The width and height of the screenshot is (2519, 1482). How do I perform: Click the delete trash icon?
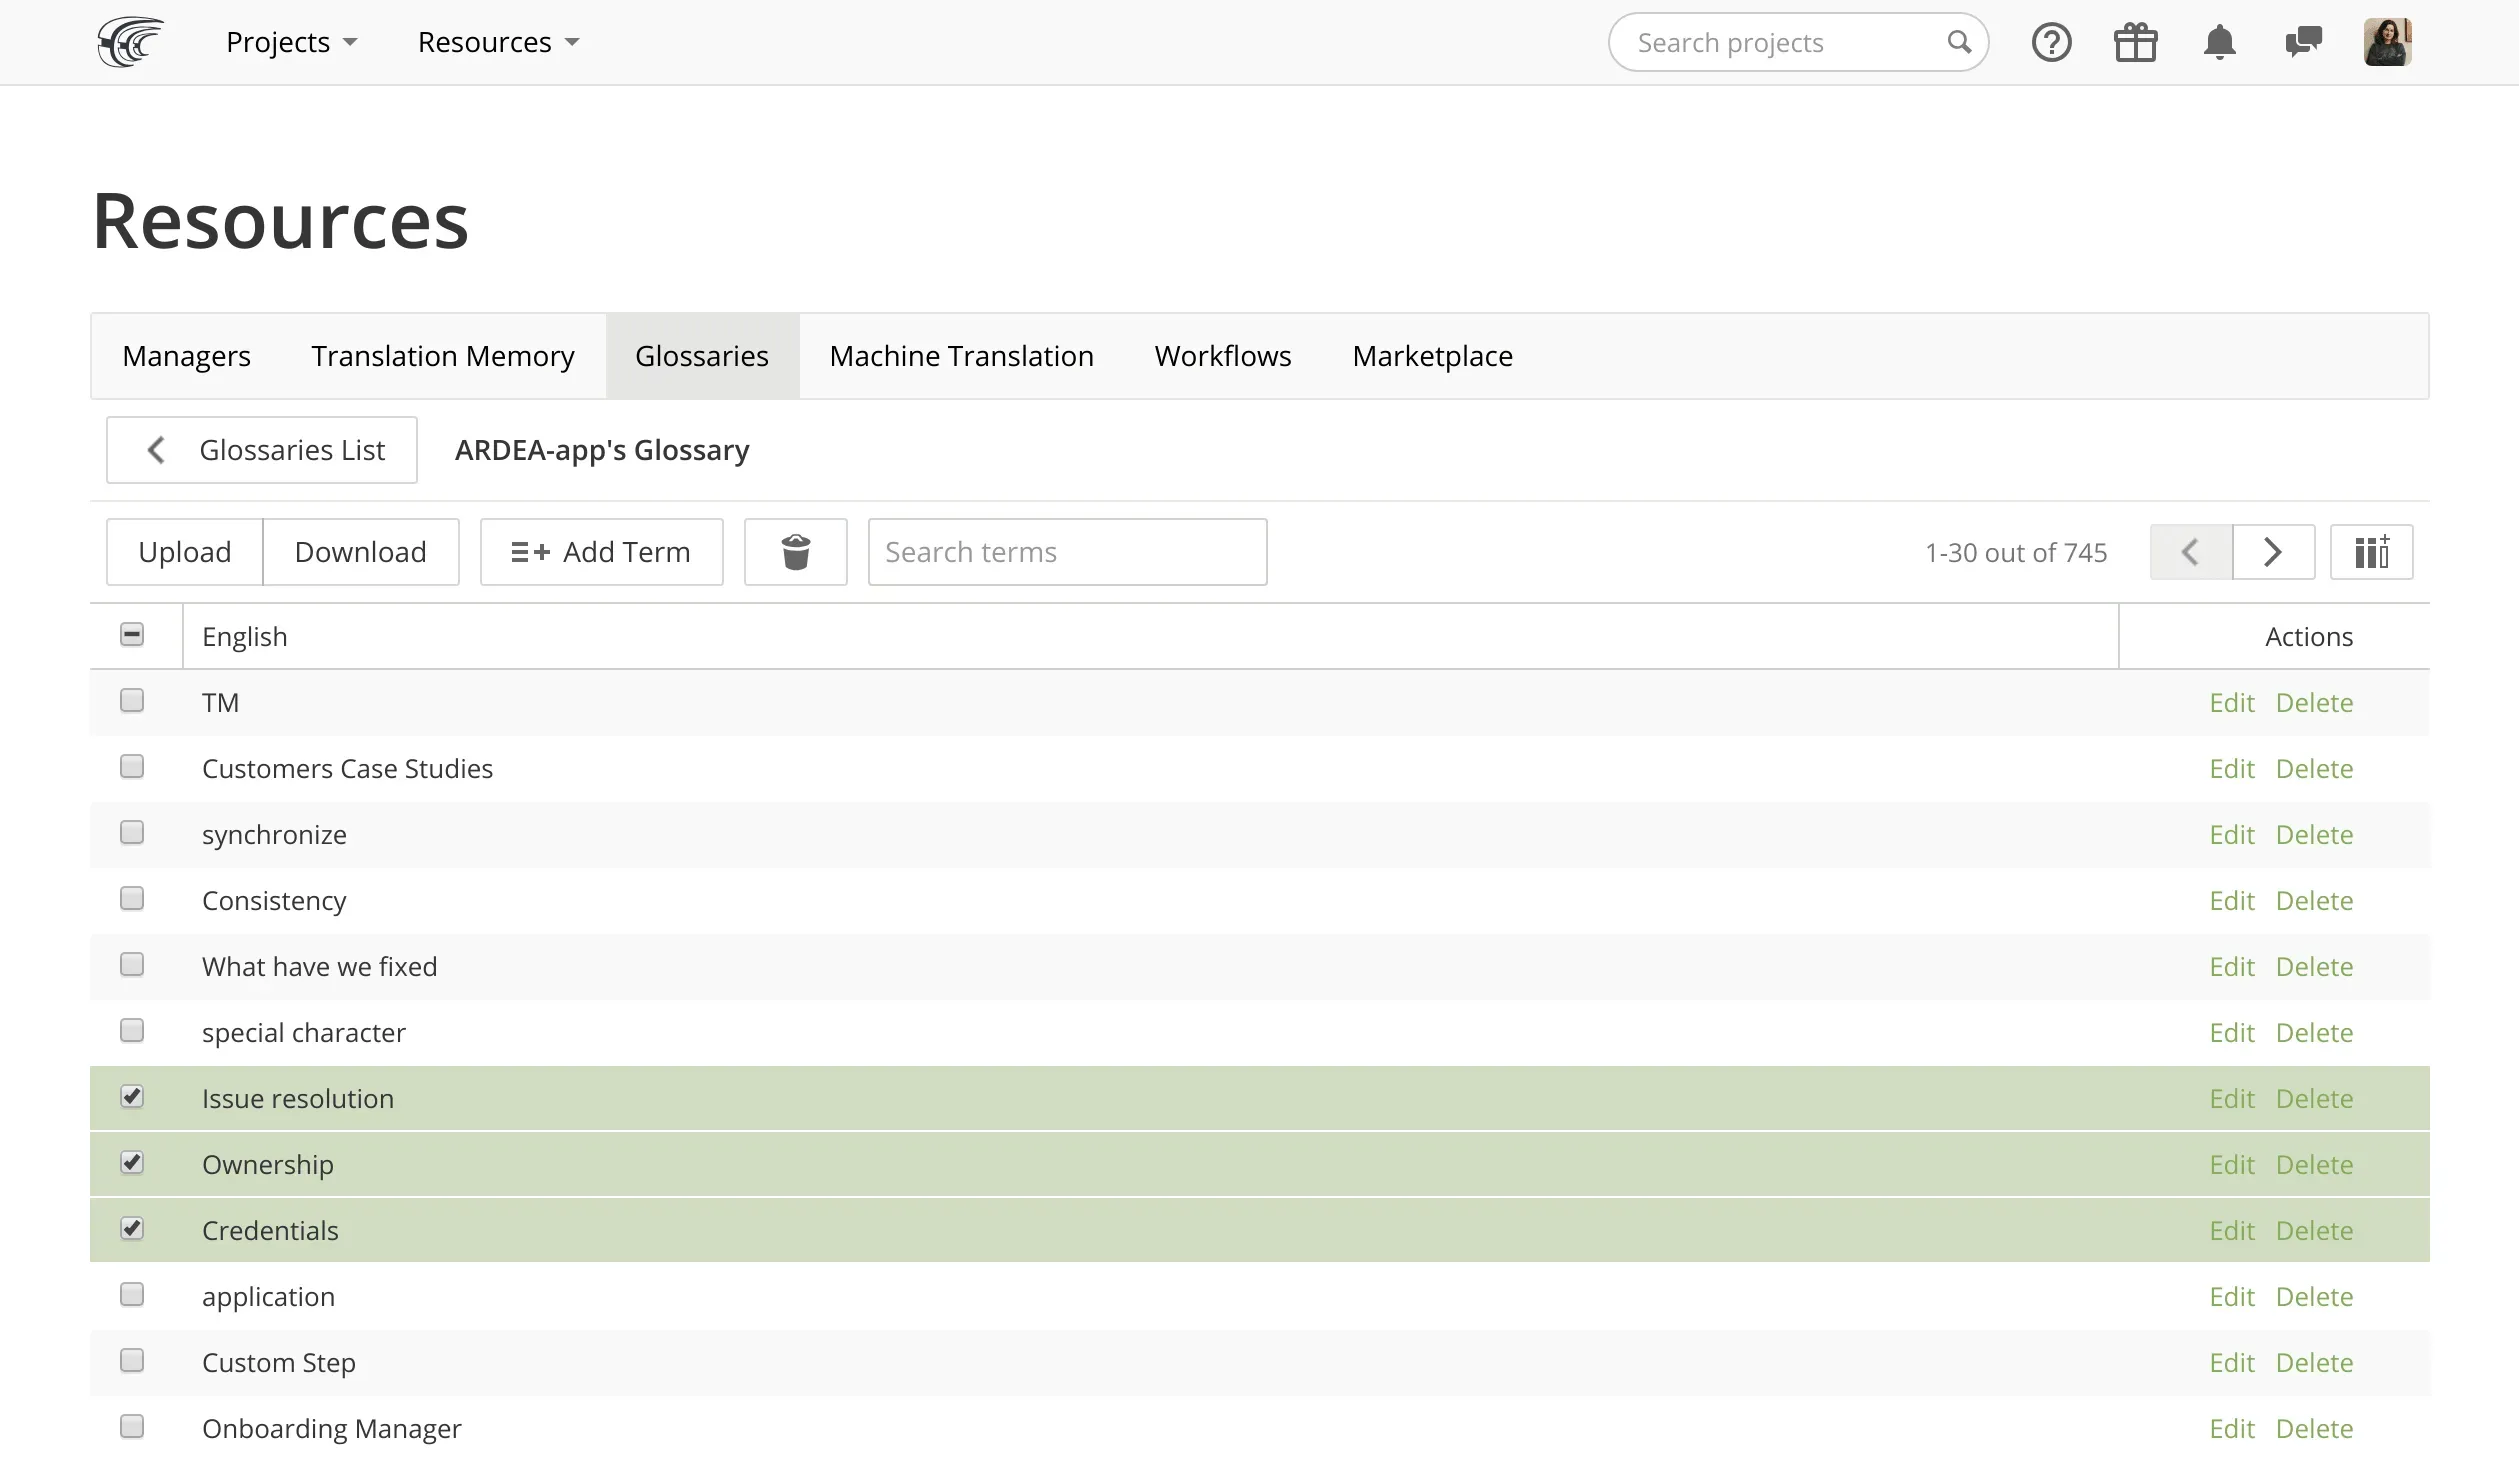pos(794,550)
